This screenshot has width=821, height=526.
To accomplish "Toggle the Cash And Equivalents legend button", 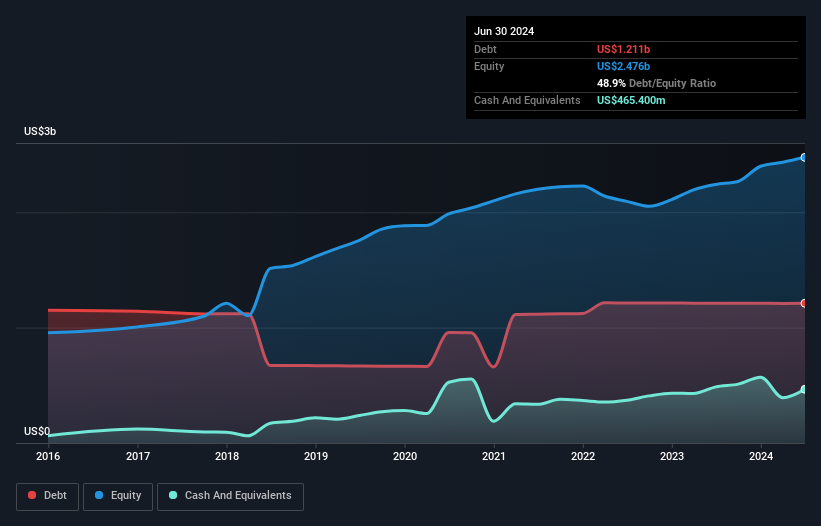I will pyautogui.click(x=230, y=496).
